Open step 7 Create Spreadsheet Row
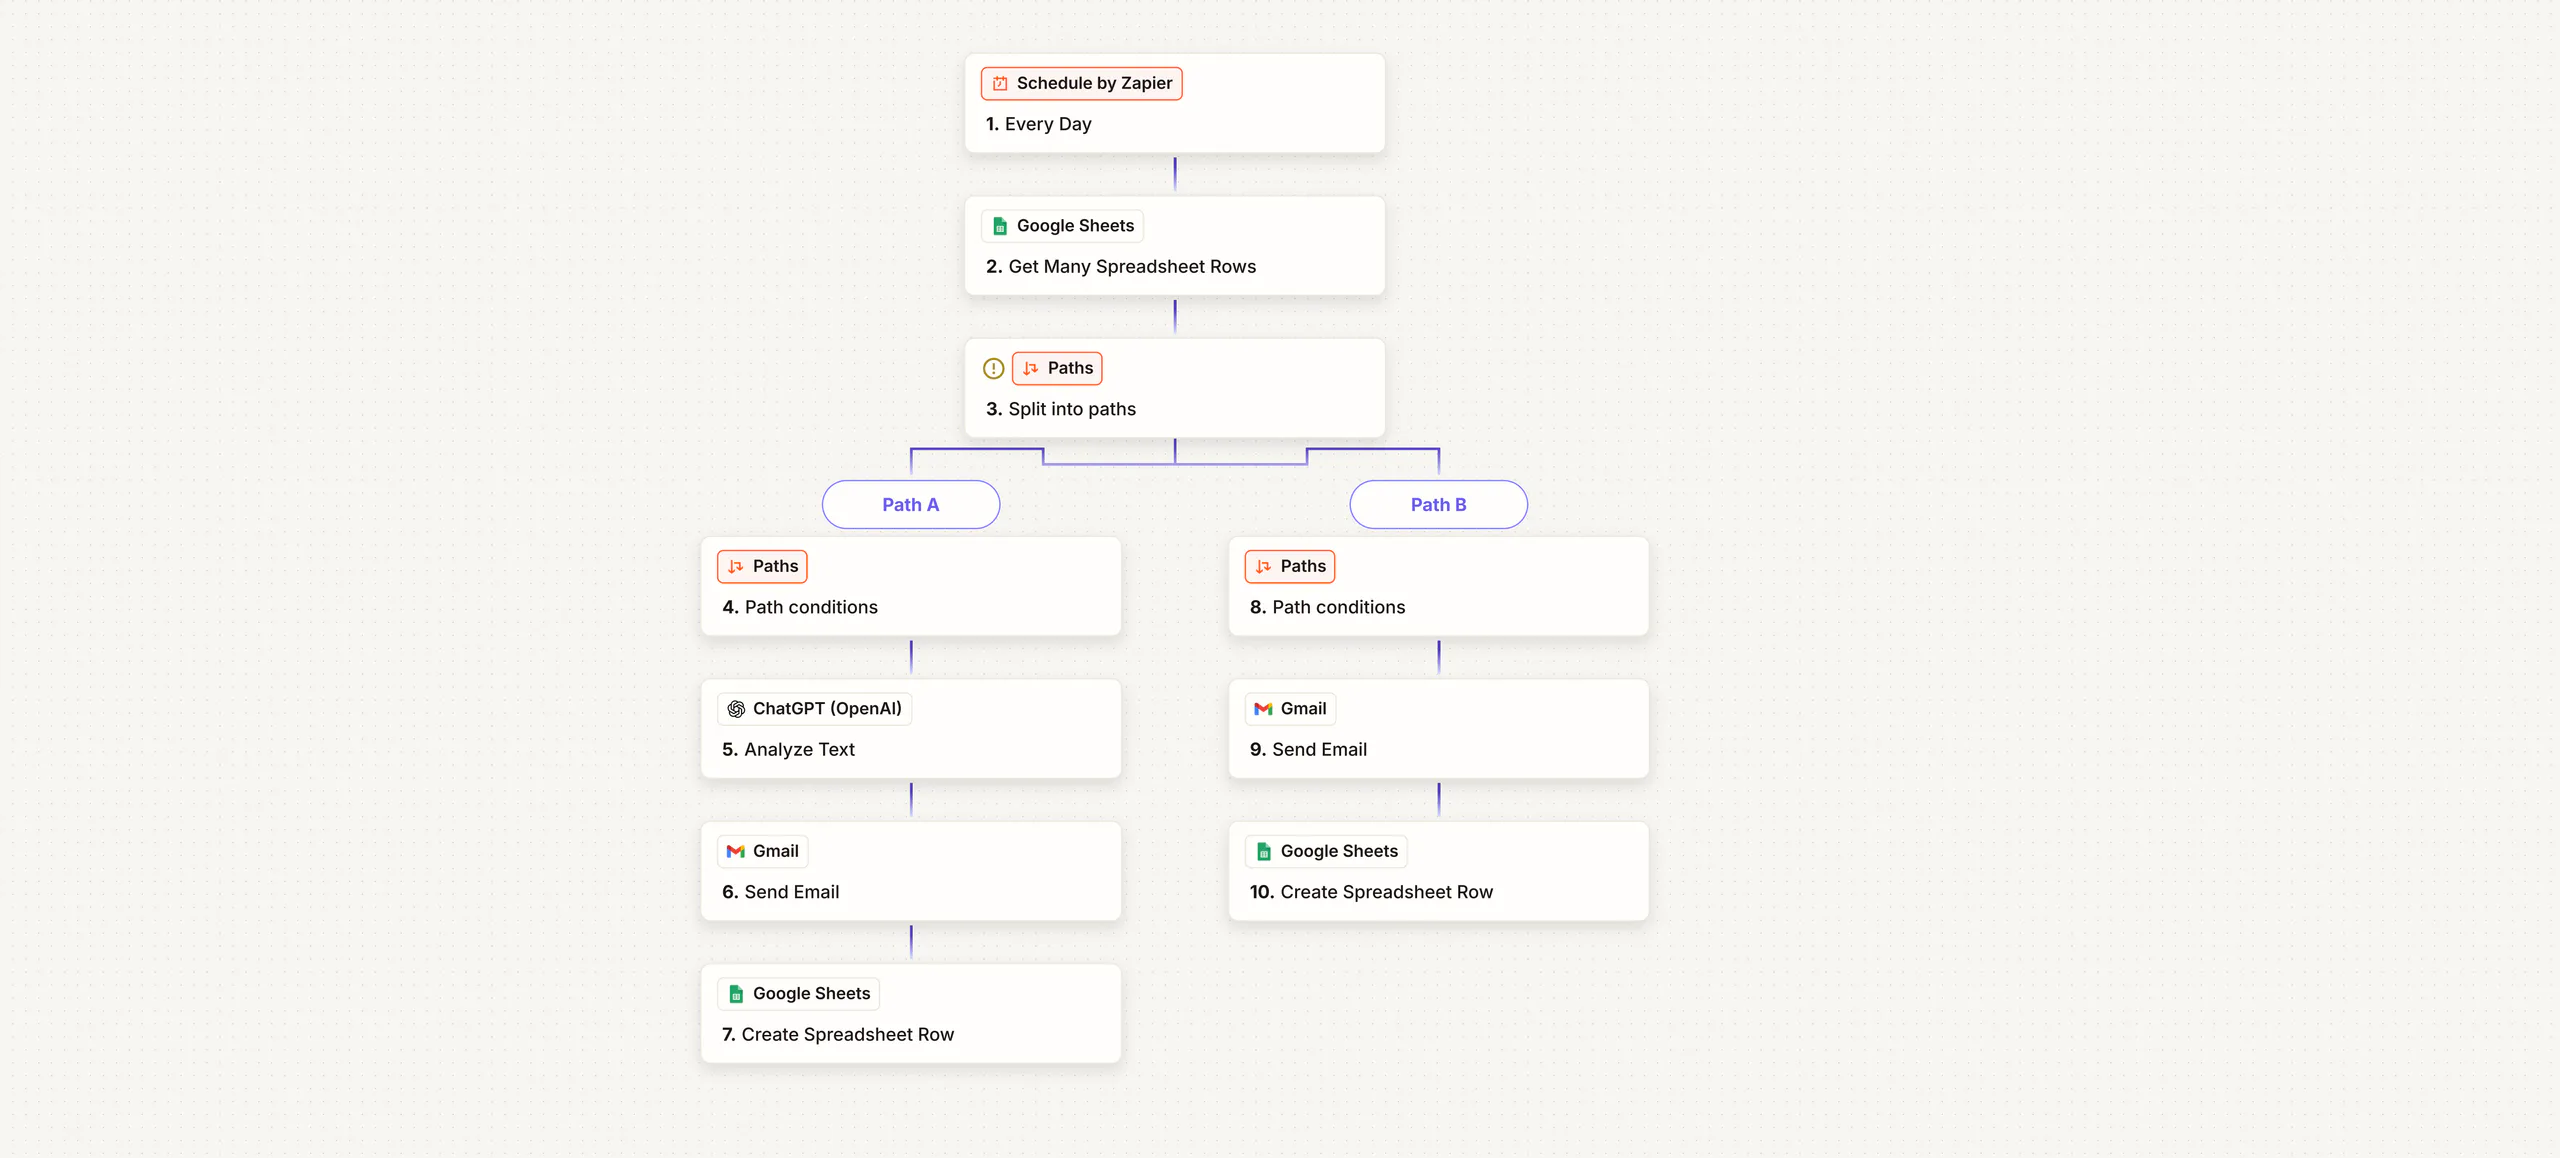Viewport: 2560px width, 1158px height. coord(911,1014)
